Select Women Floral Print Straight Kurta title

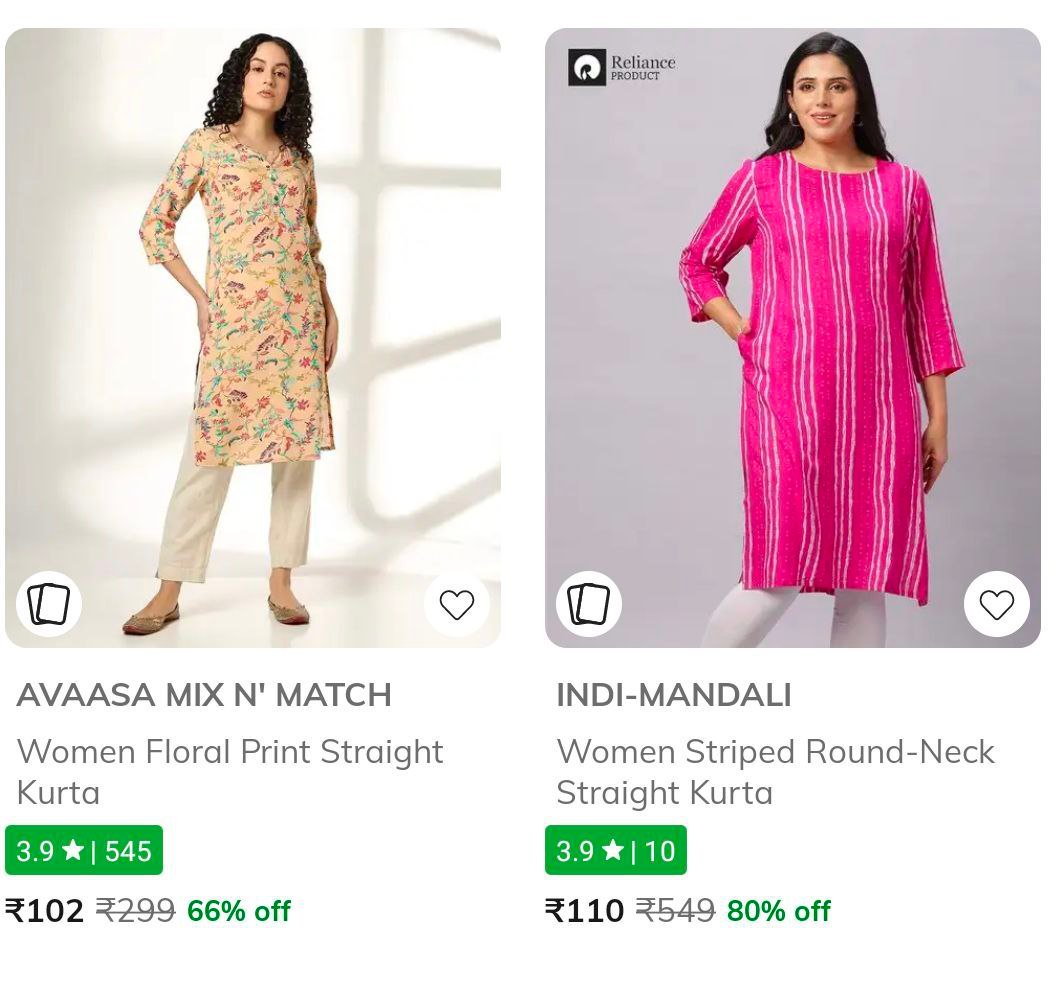pyautogui.click(x=230, y=772)
